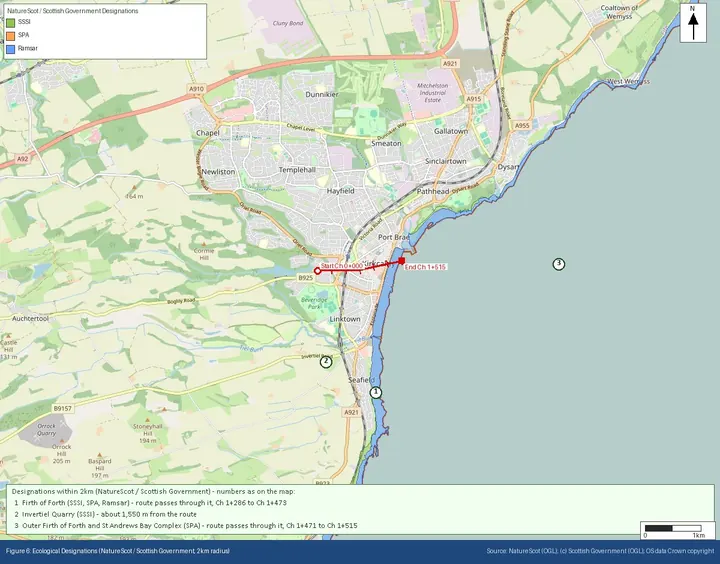The image size is (720, 564).
Task: Click the red route end square marker
Action: pyautogui.click(x=401, y=261)
